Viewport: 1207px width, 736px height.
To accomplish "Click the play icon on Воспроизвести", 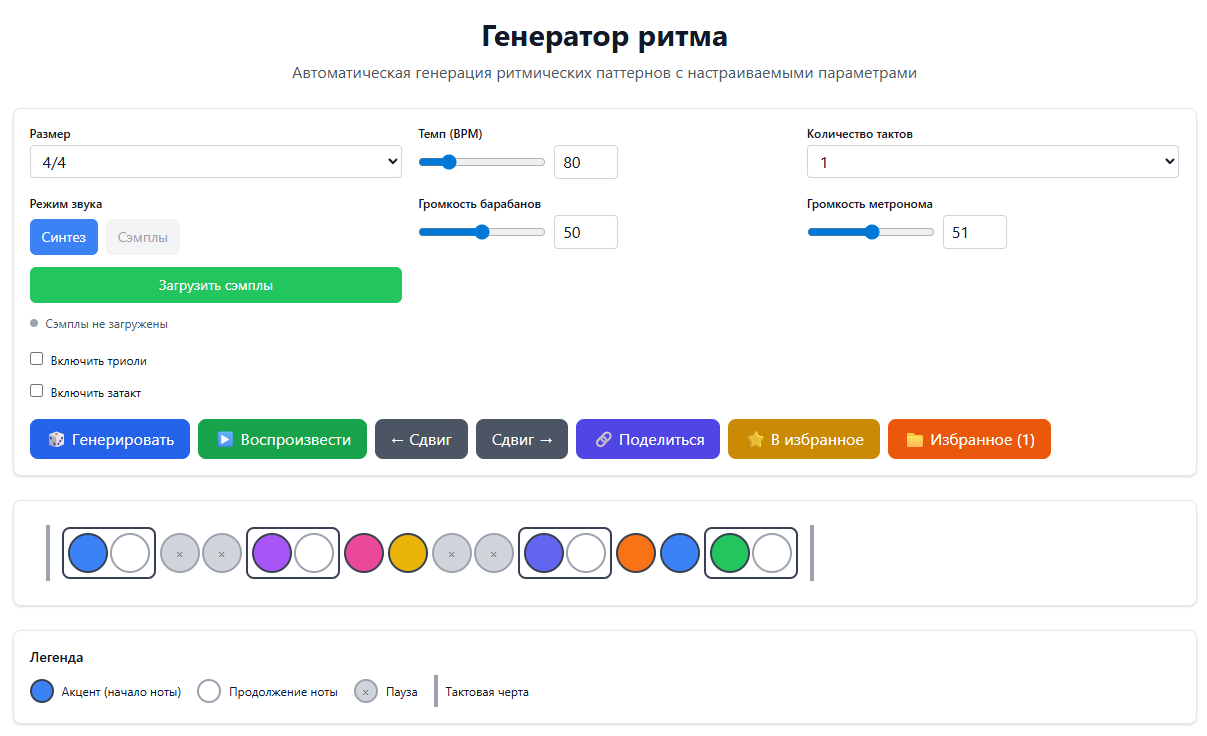I will point(225,438).
